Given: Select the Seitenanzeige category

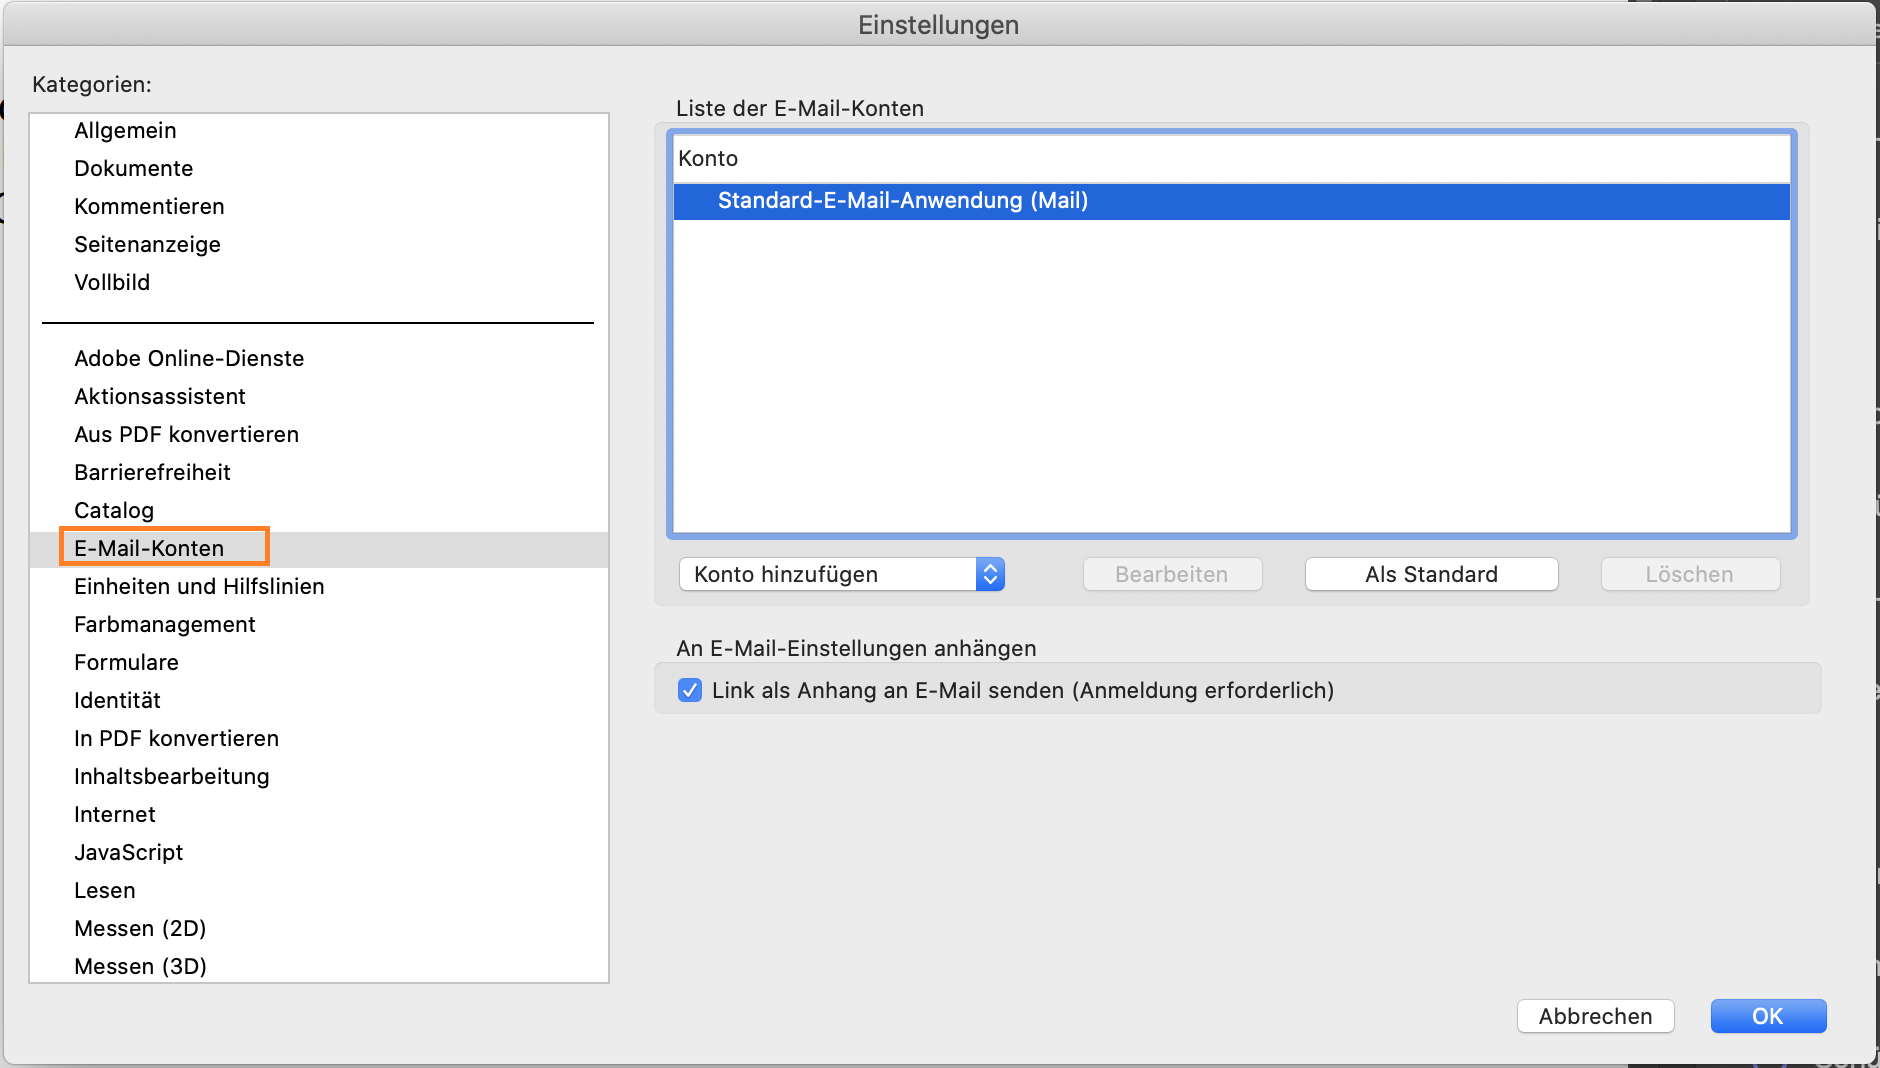Looking at the screenshot, I should pyautogui.click(x=147, y=244).
